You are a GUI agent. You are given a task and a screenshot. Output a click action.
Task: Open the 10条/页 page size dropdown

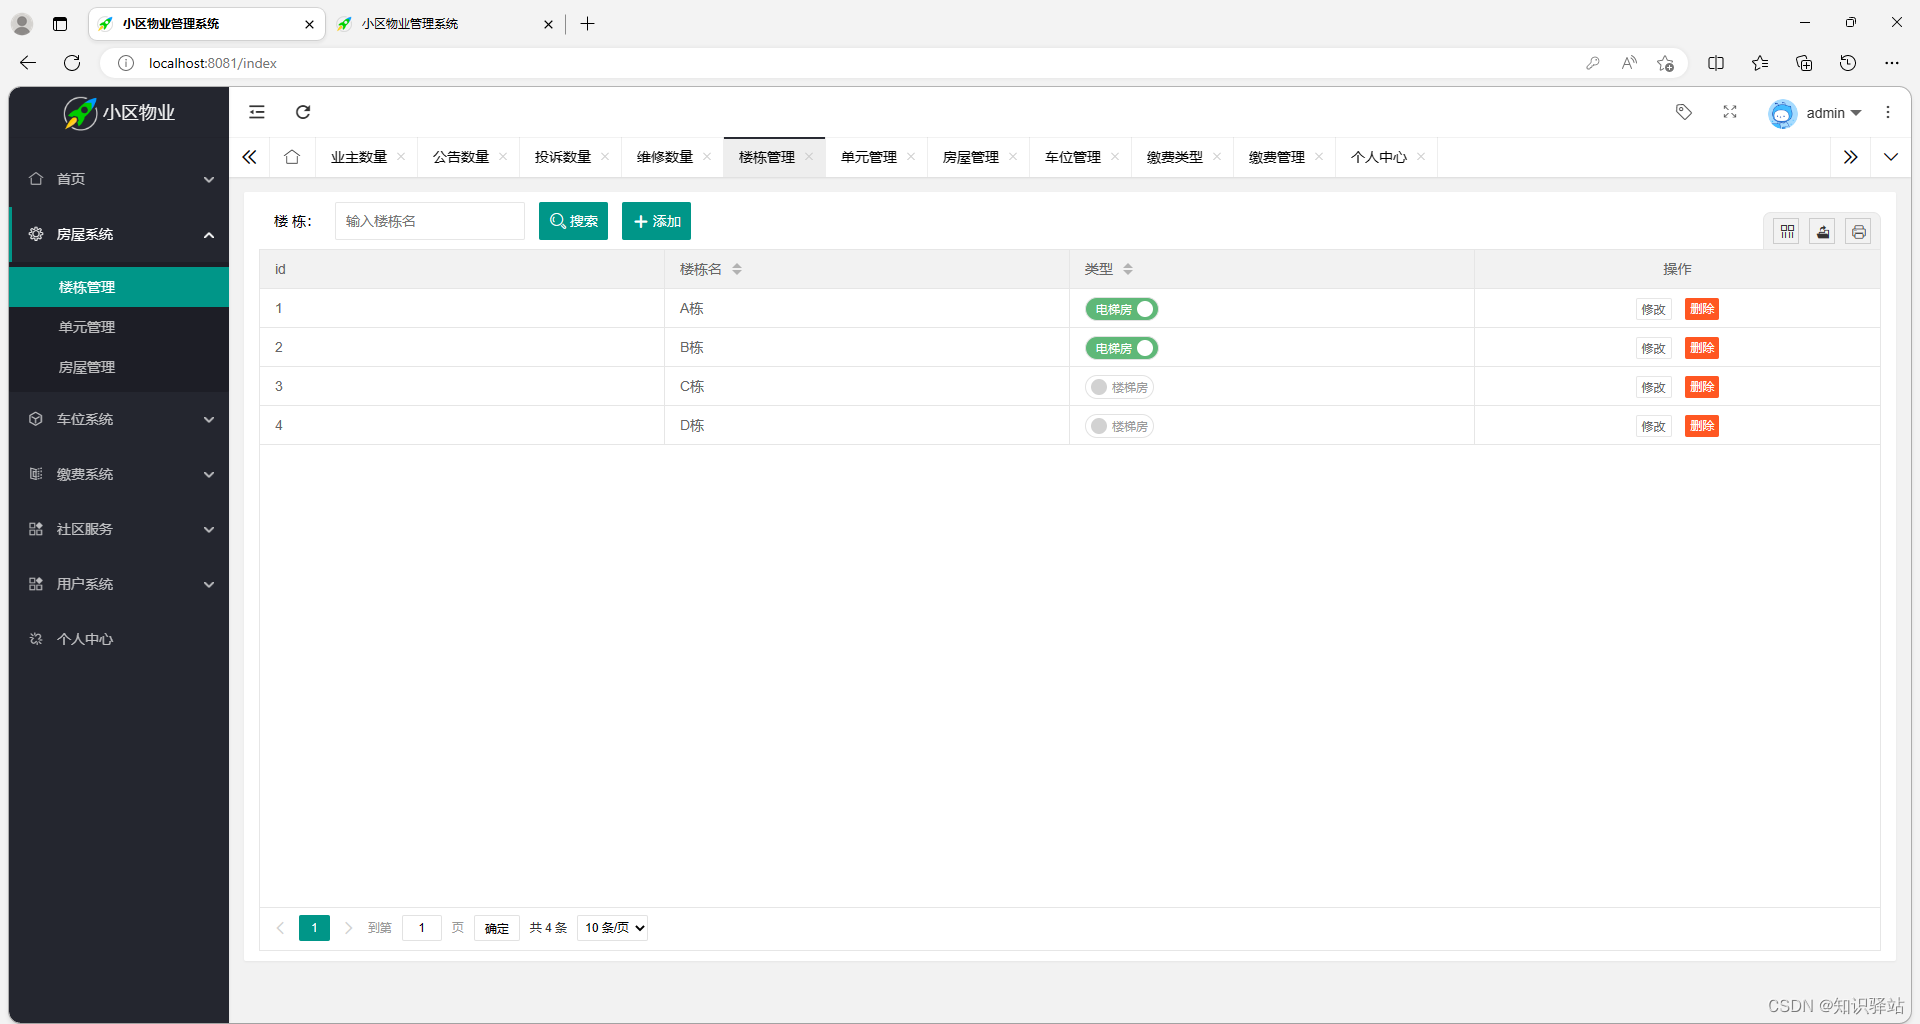pyautogui.click(x=612, y=927)
